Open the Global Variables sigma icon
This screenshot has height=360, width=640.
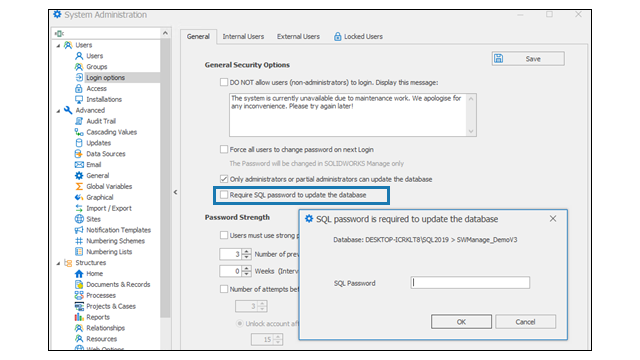coord(79,187)
